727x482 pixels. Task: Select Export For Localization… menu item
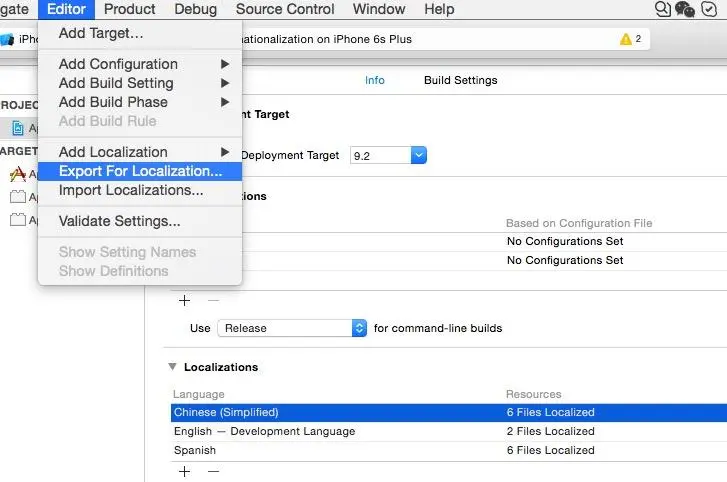(x=140, y=171)
